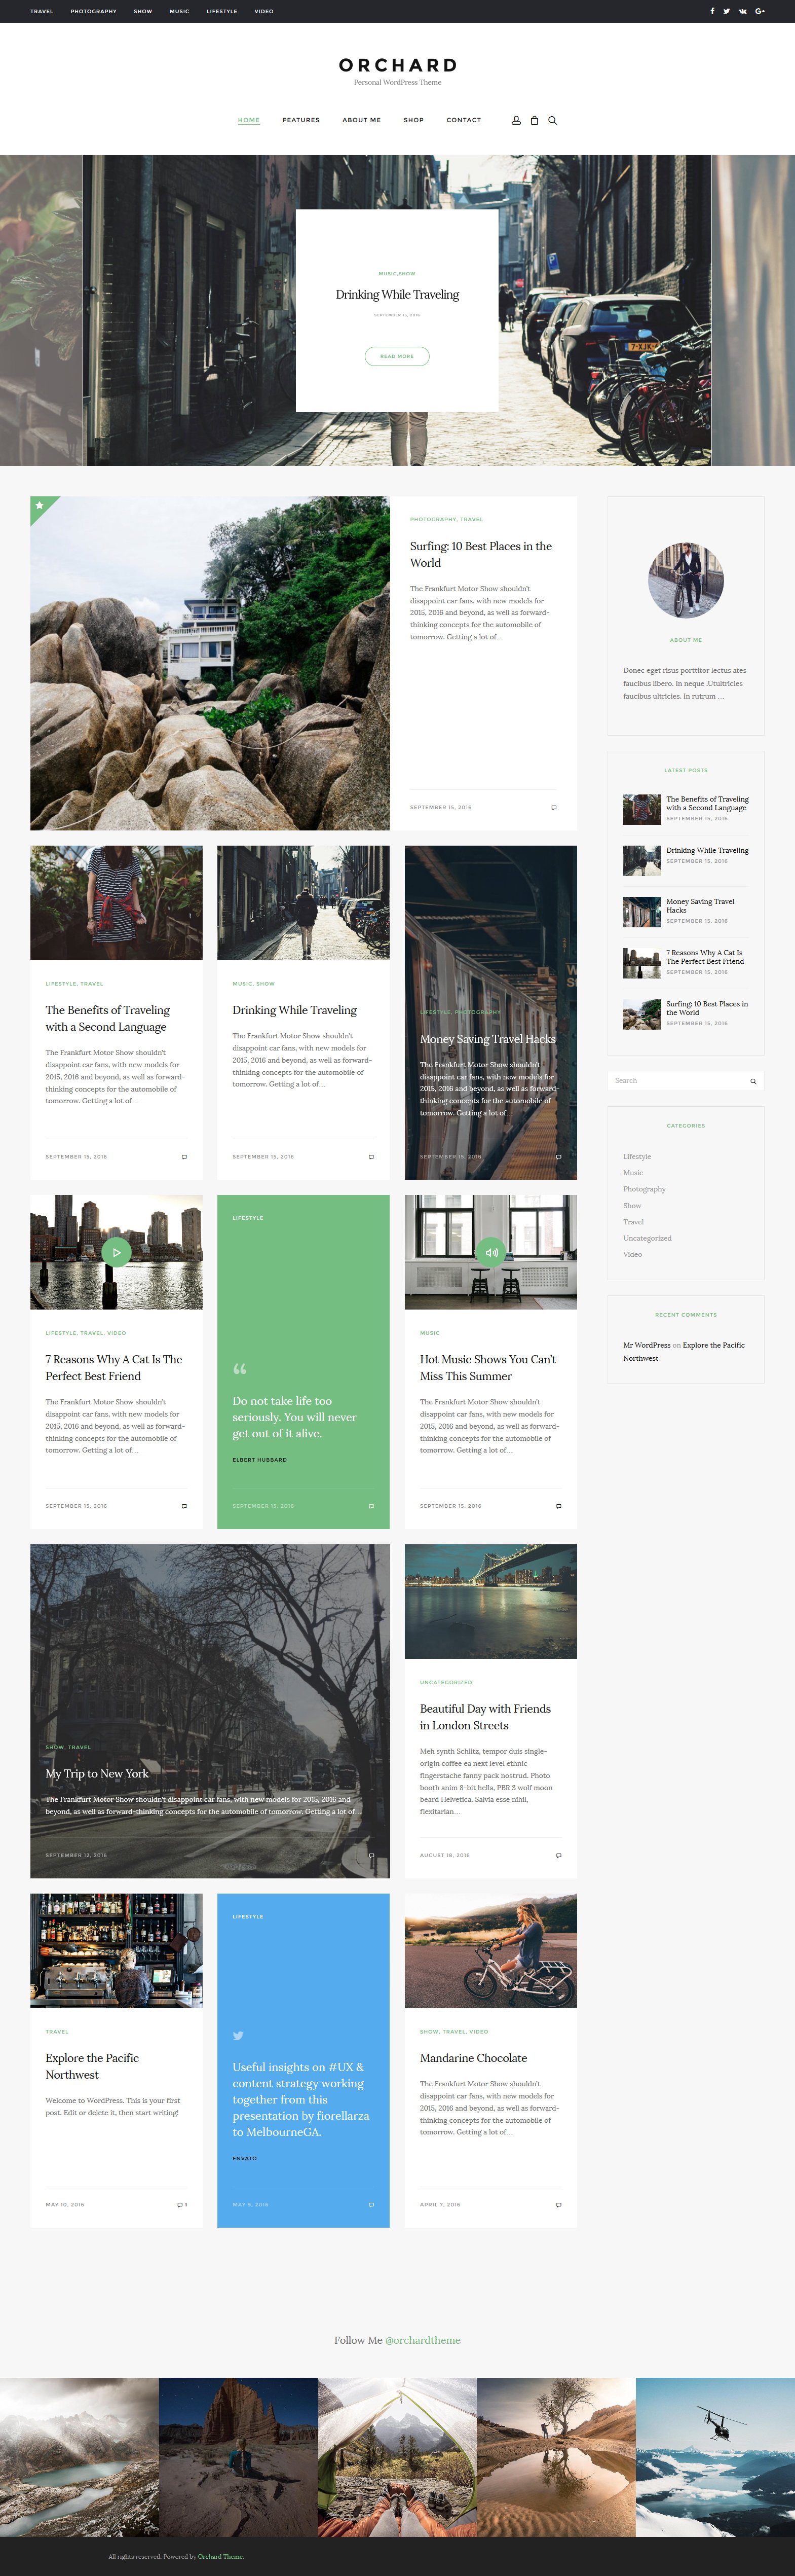
Task: Open the @orchardtheme Instagram link
Action: (423, 2340)
